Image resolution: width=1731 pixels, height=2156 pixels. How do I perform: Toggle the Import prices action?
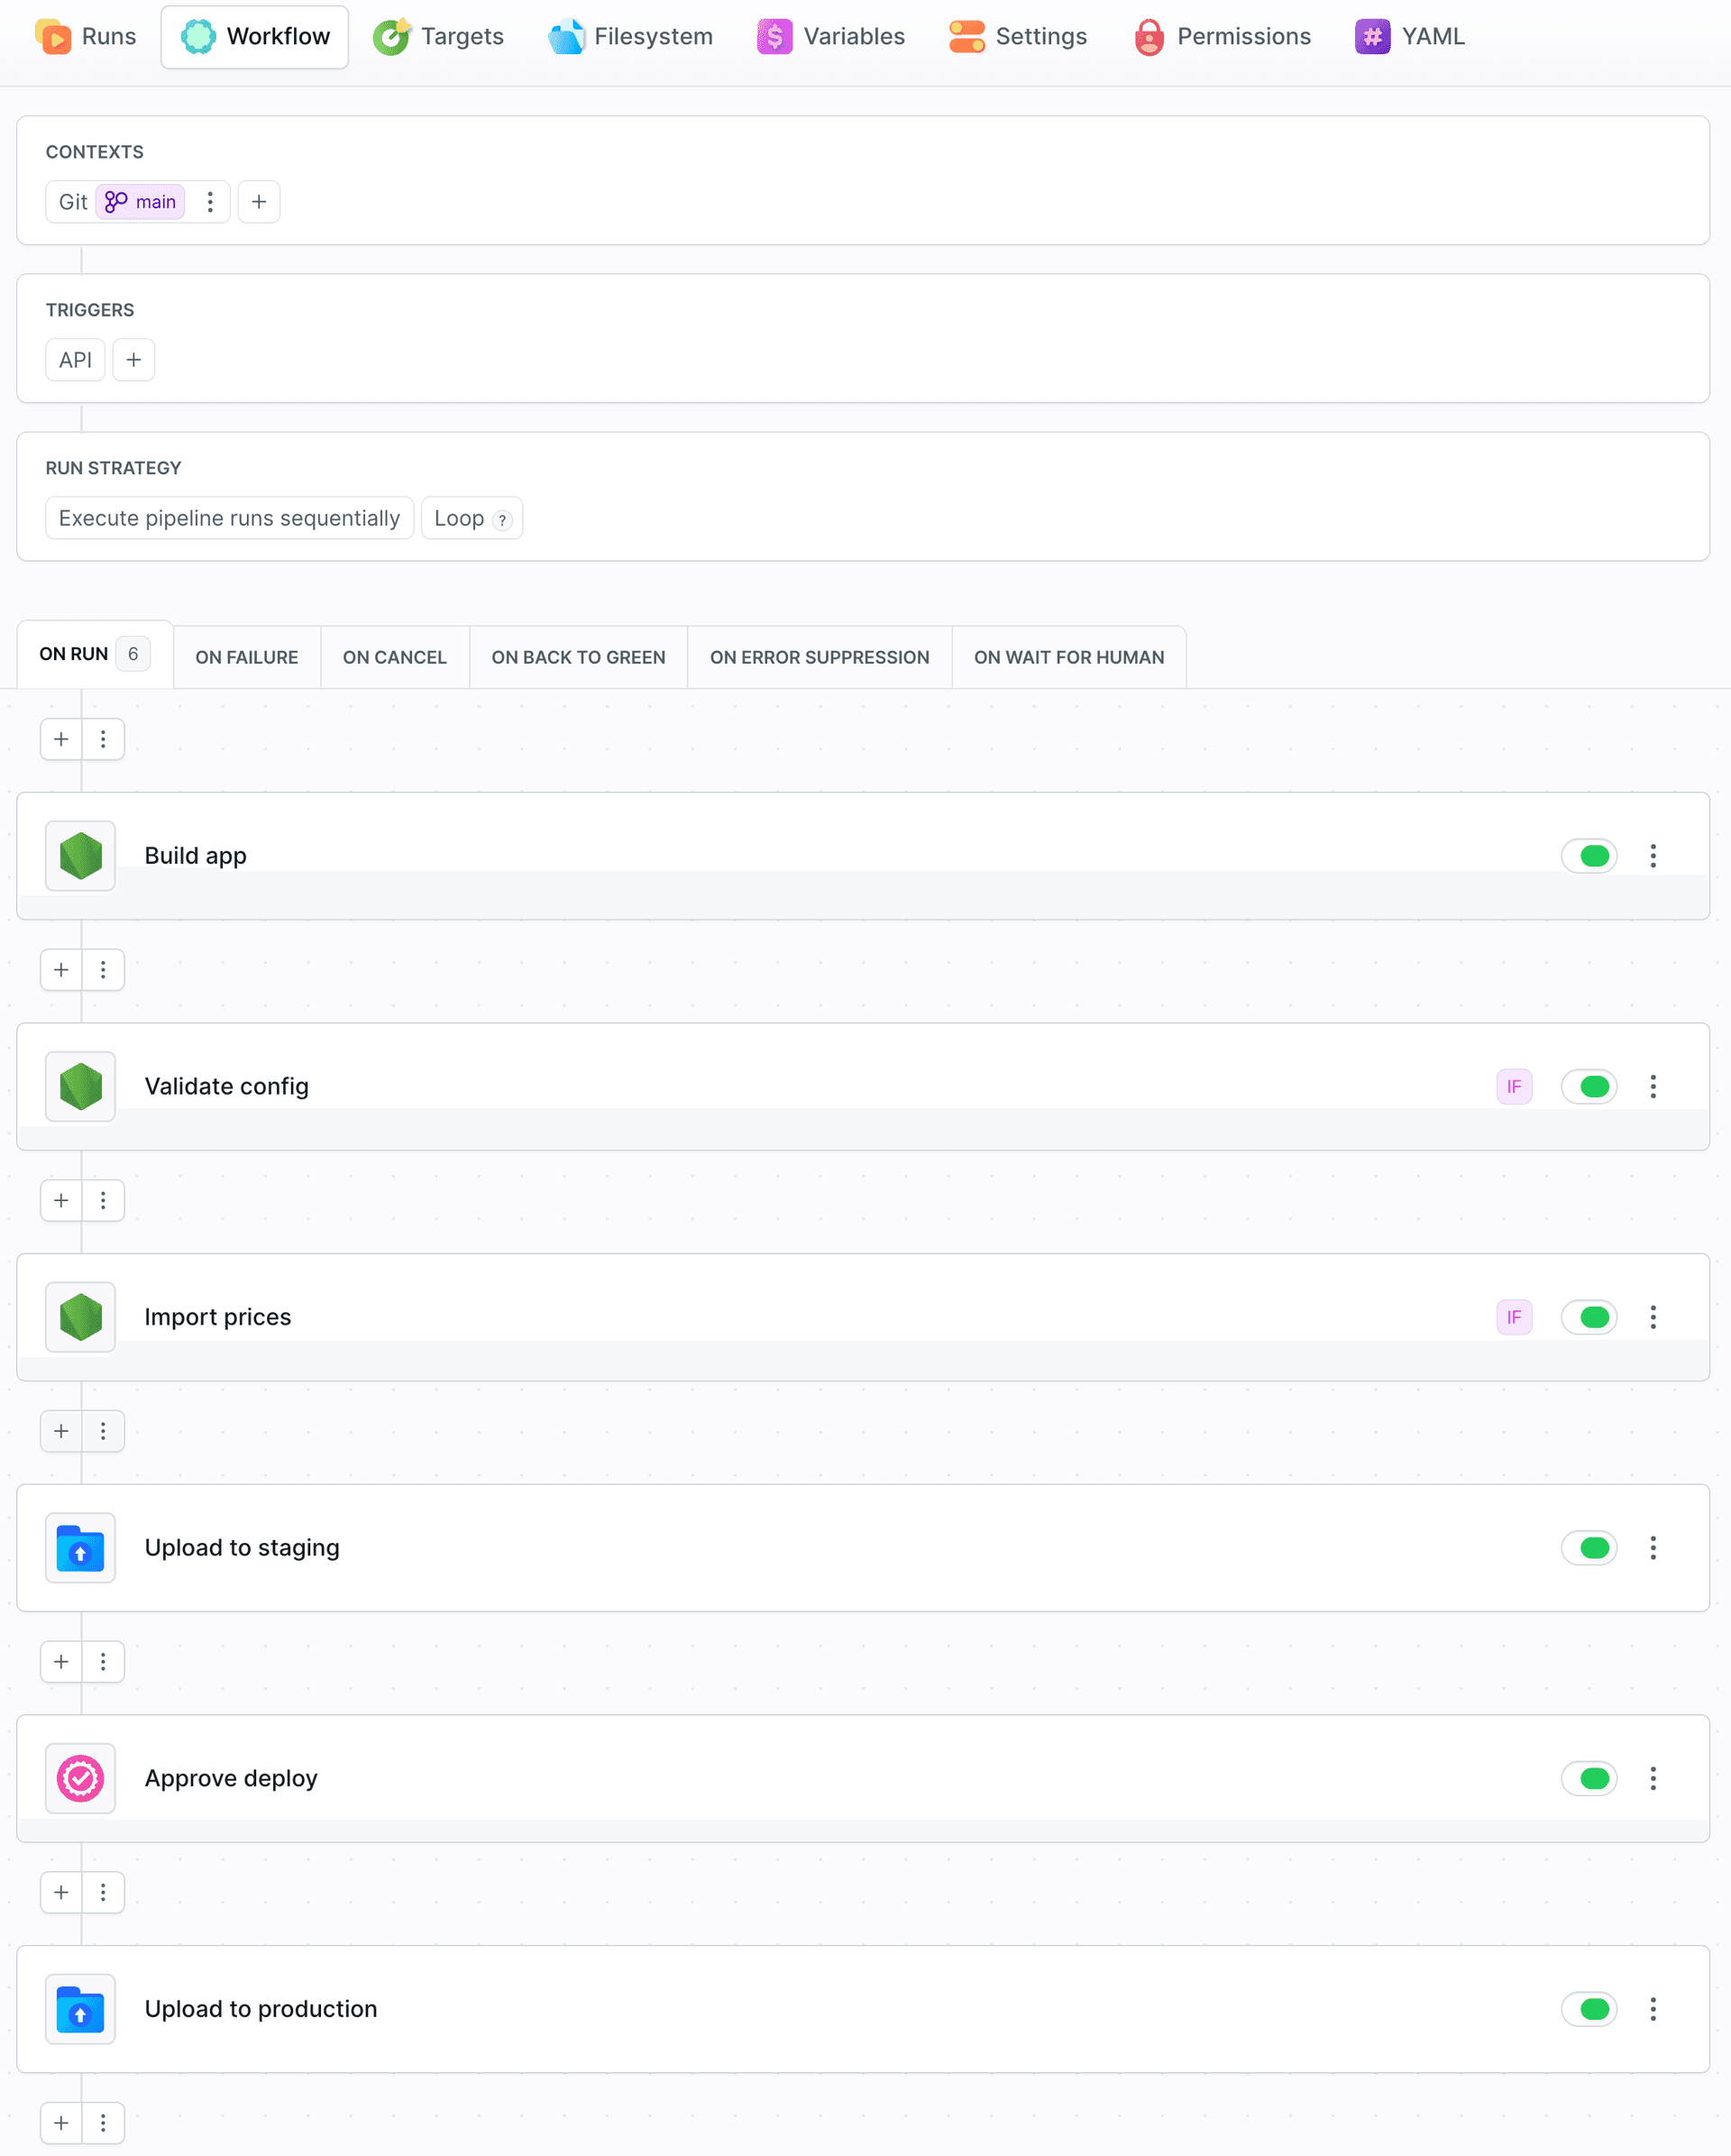[1590, 1317]
